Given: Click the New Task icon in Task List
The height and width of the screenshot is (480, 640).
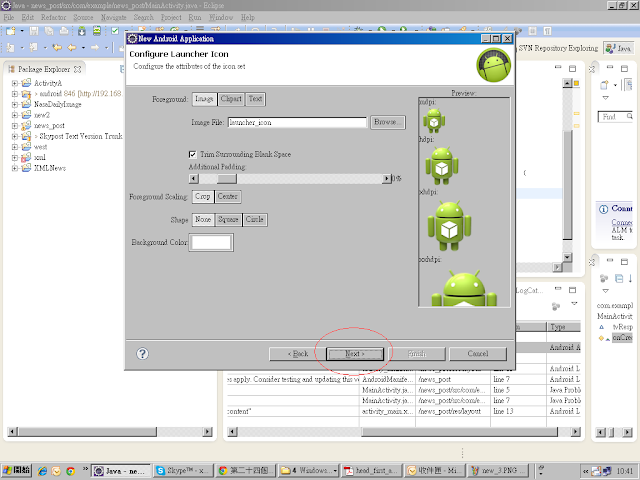Looking at the screenshot, I should click(x=604, y=85).
